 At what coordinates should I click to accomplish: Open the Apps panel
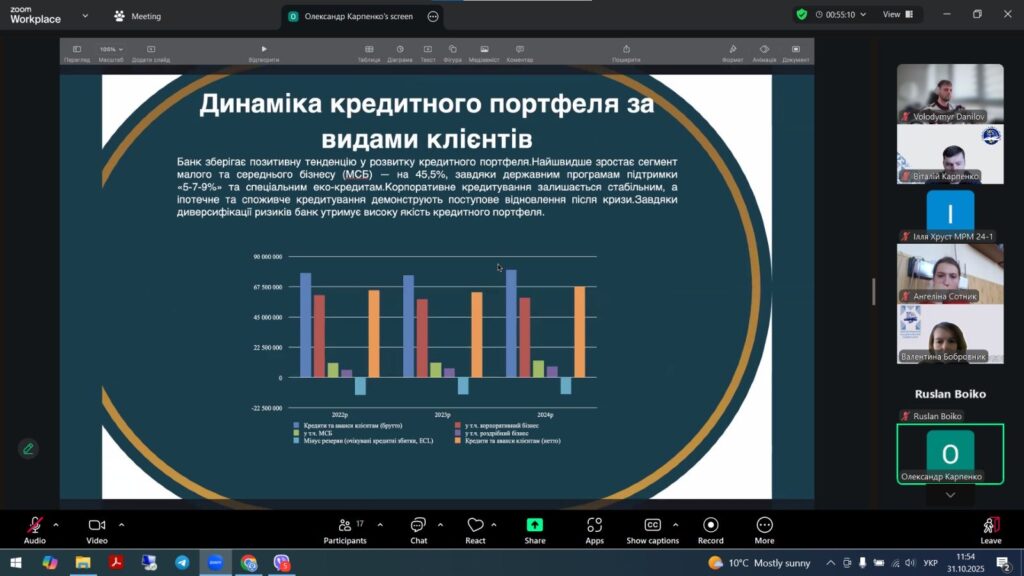(594, 530)
